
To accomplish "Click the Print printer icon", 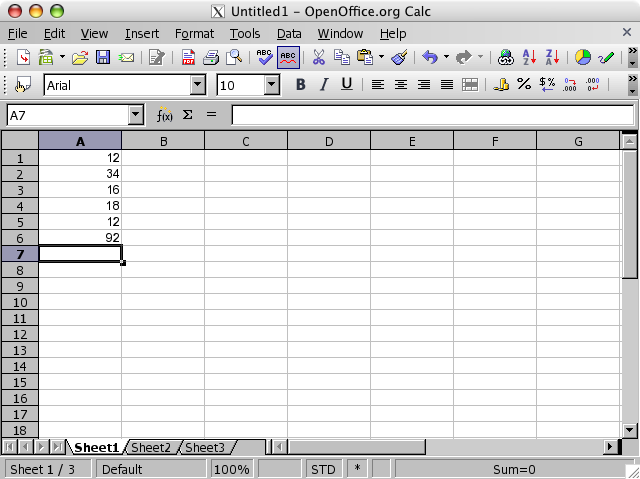I will coord(211,57).
